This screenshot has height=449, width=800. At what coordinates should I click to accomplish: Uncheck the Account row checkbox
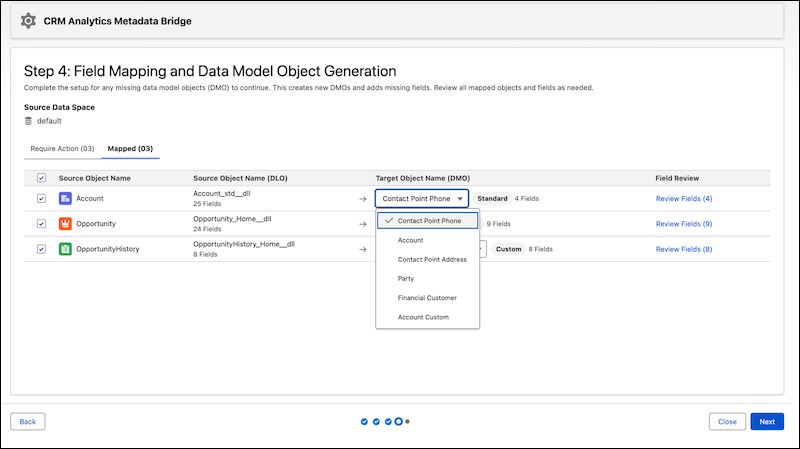(x=41, y=198)
